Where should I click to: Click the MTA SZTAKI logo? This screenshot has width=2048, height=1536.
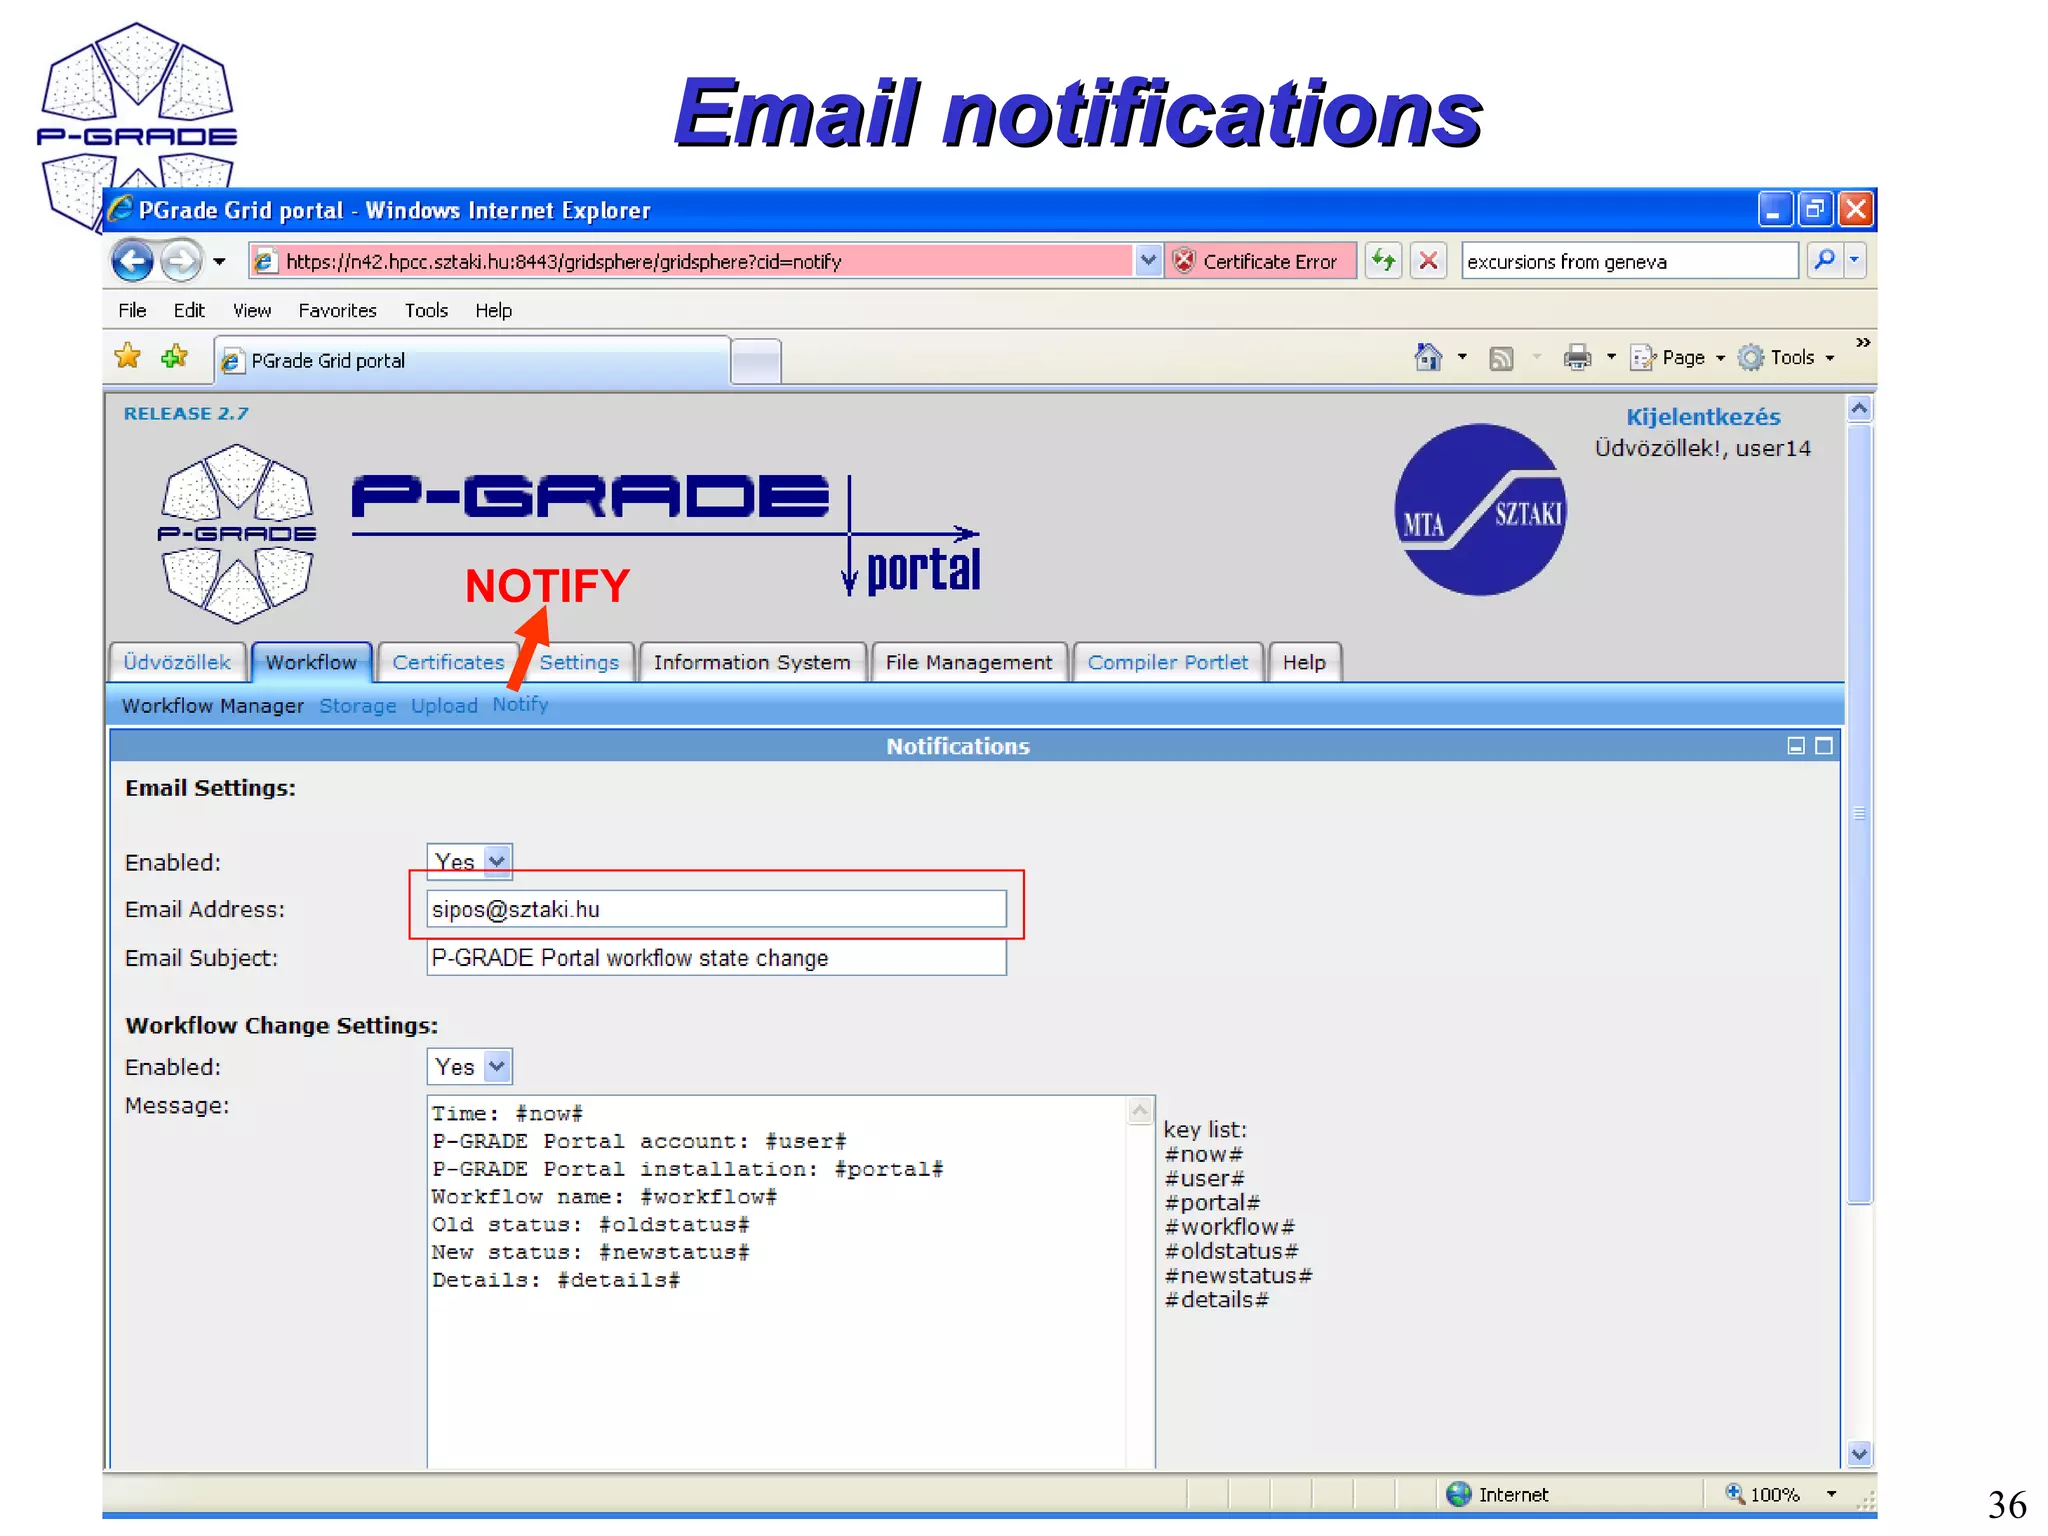(x=1480, y=510)
